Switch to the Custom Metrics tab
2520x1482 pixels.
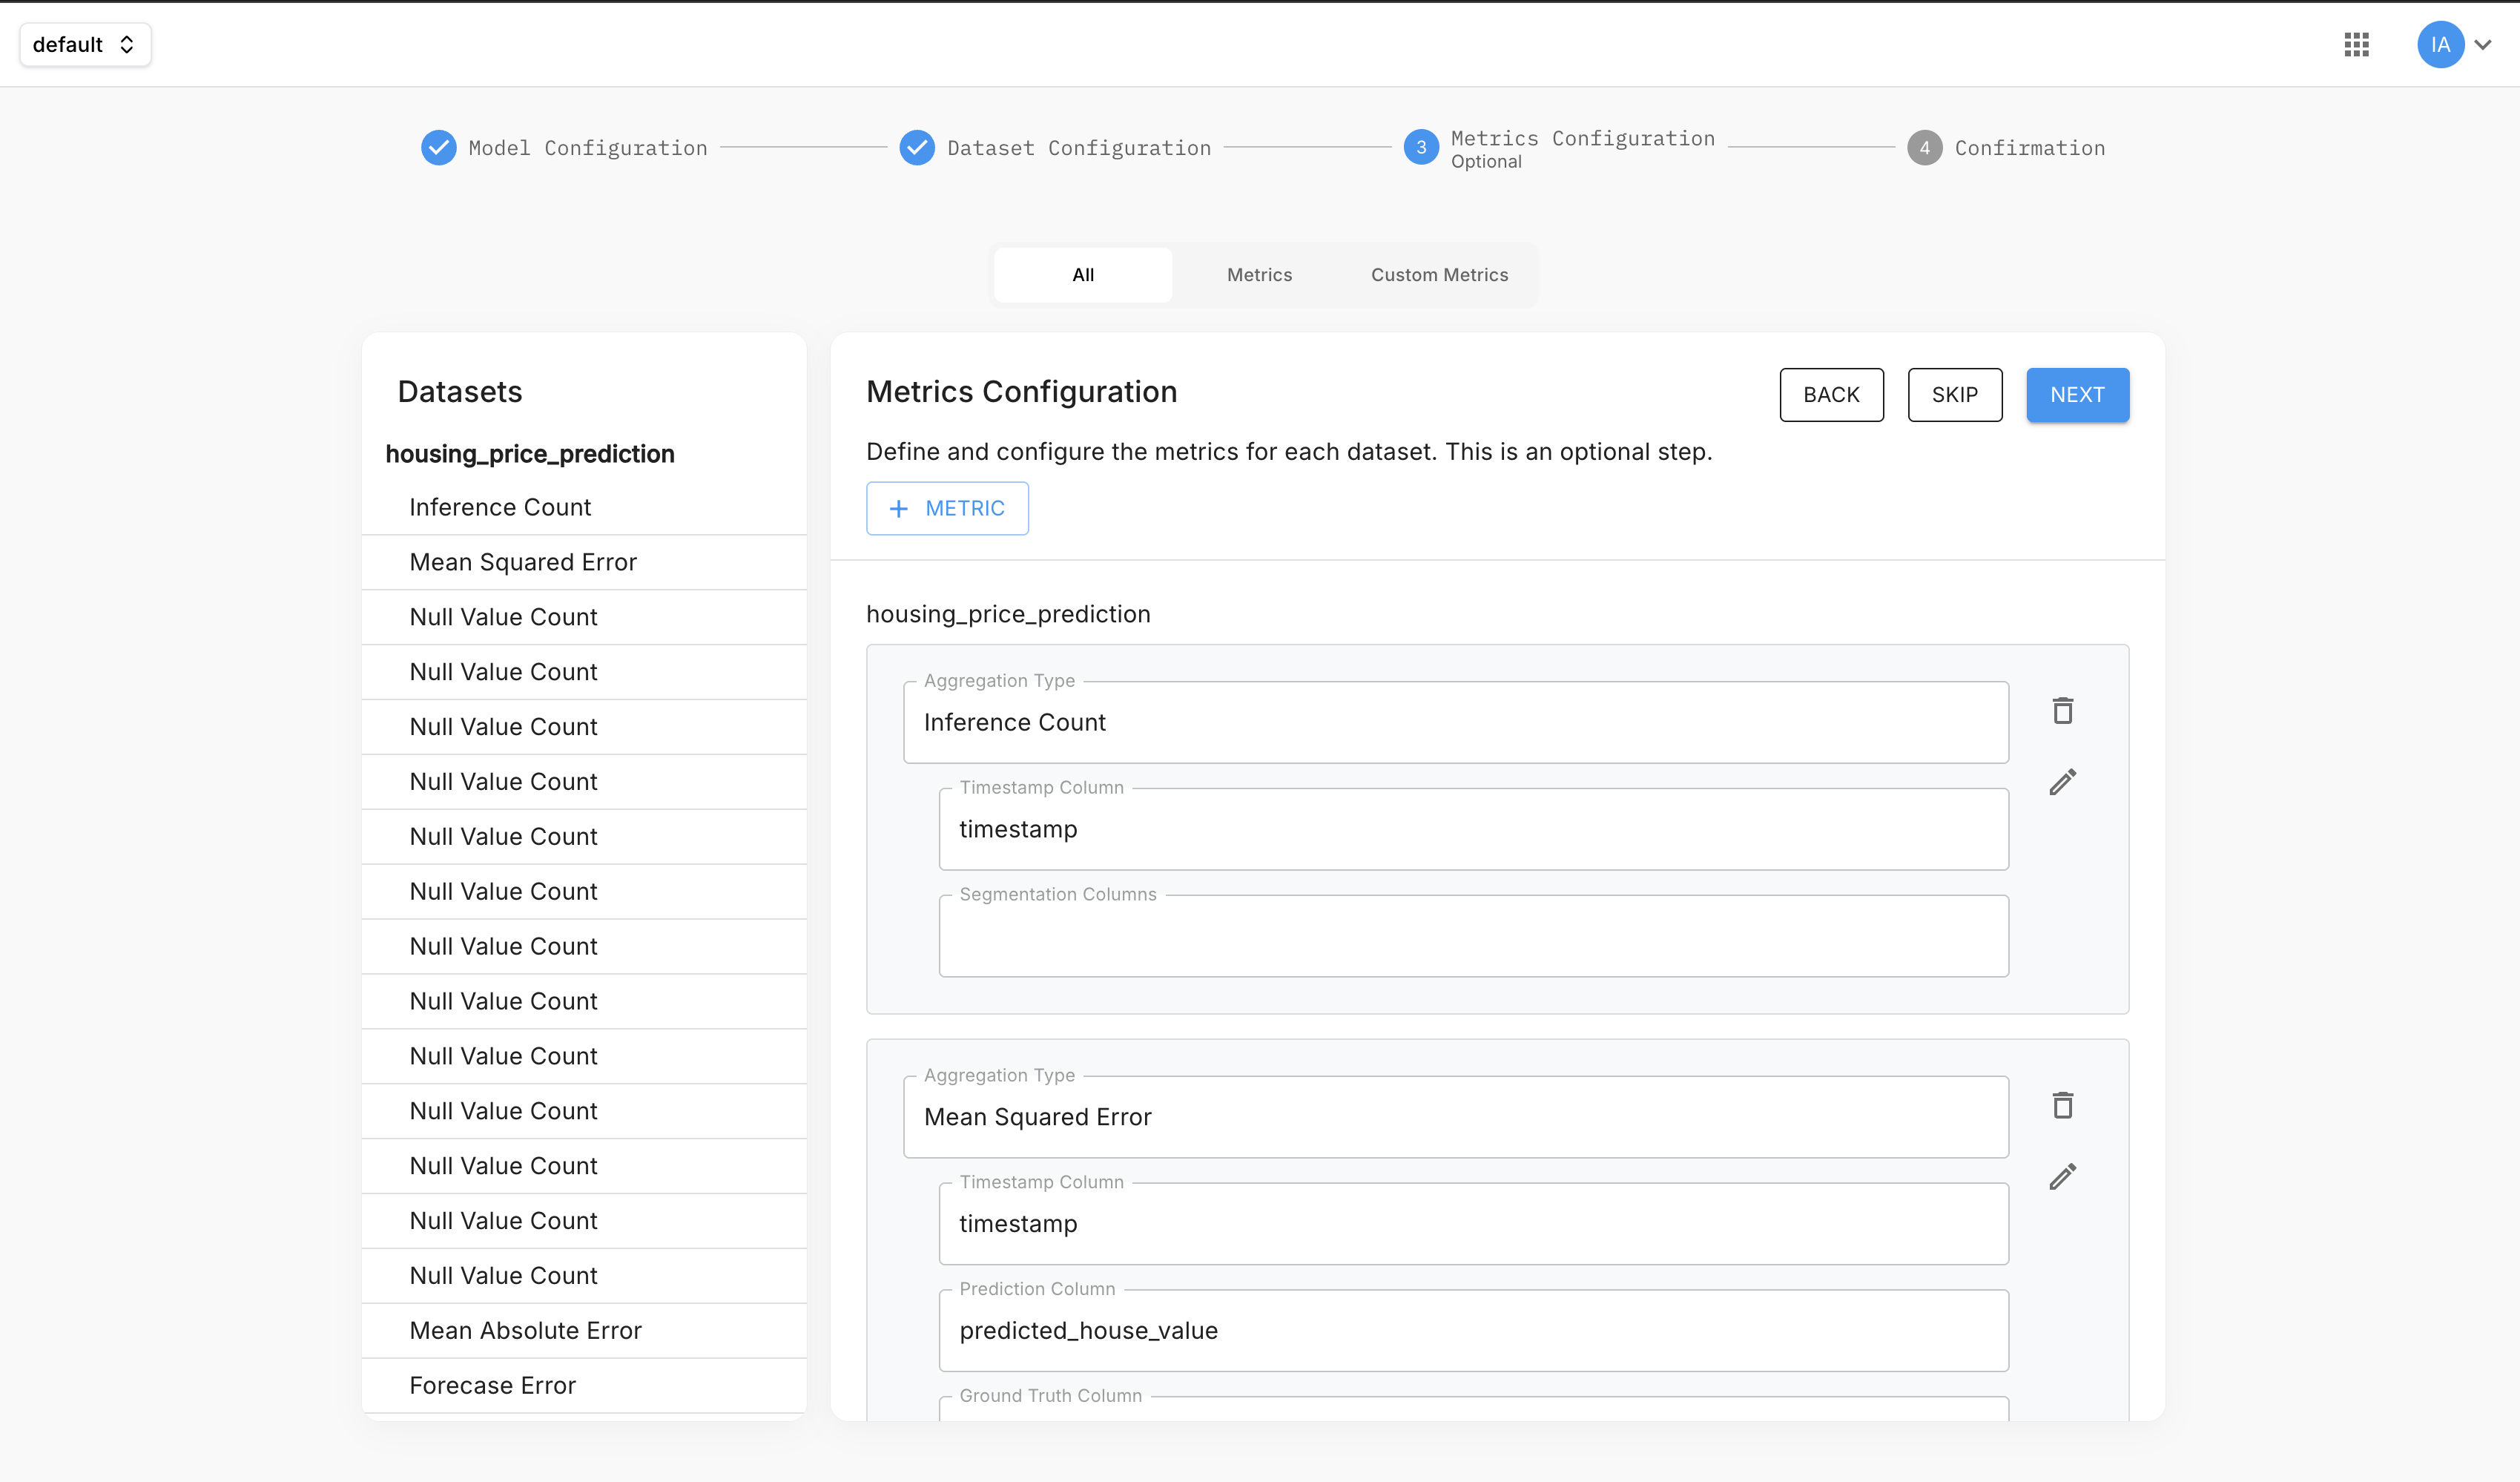tap(1439, 275)
